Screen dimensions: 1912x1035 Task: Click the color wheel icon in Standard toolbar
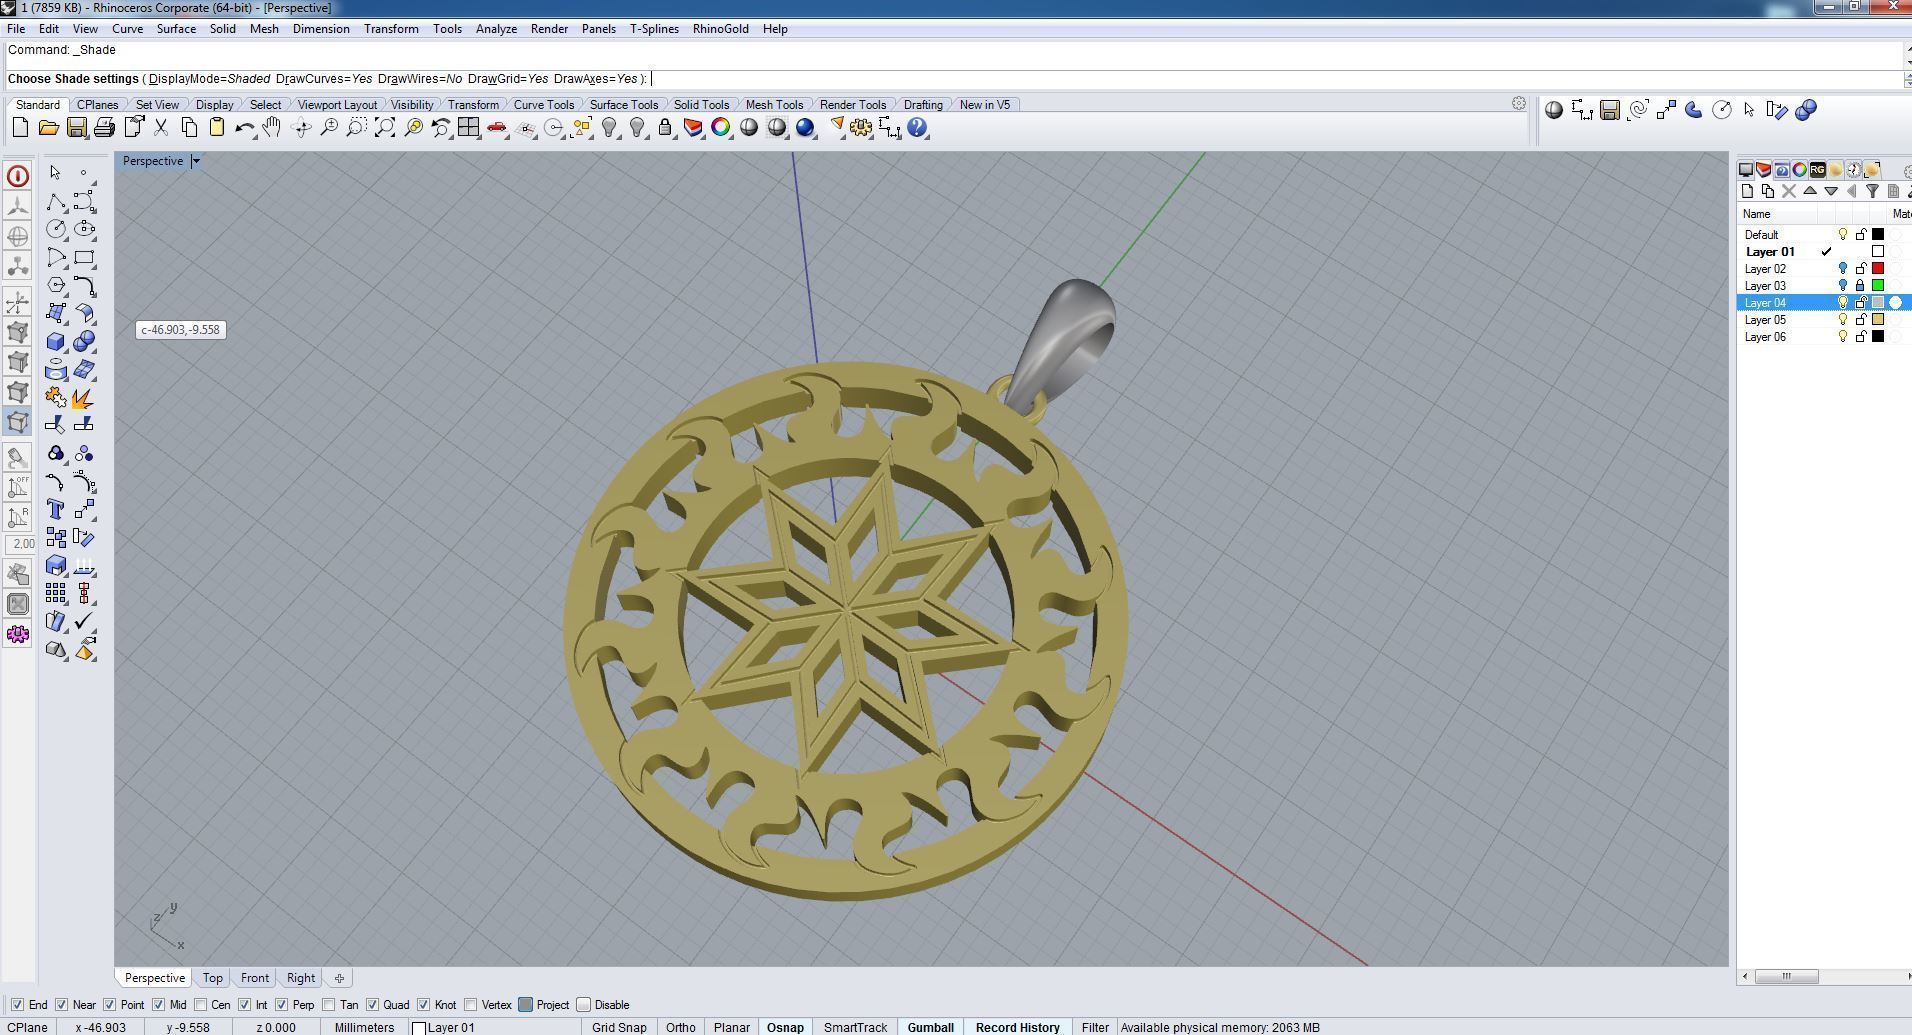721,128
